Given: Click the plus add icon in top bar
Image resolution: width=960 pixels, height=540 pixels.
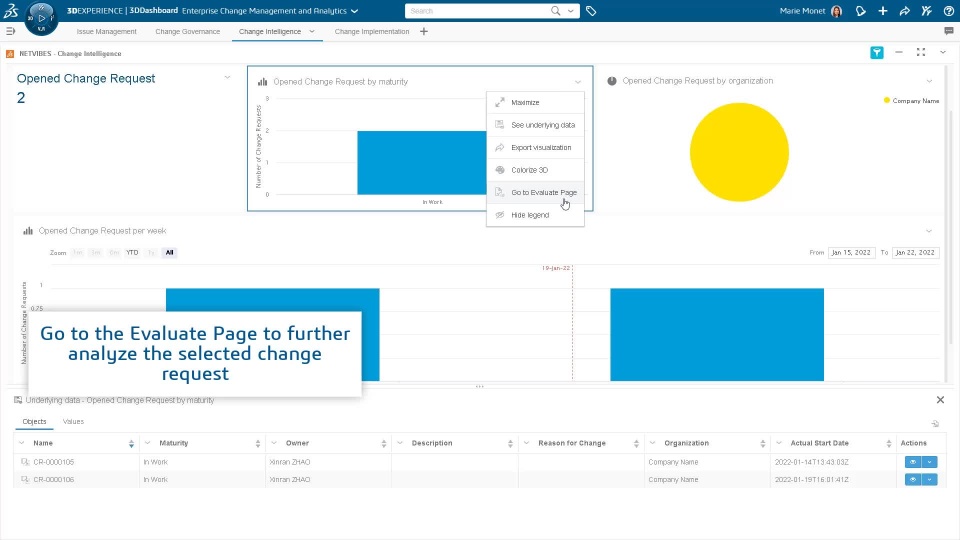Looking at the screenshot, I should click(883, 11).
